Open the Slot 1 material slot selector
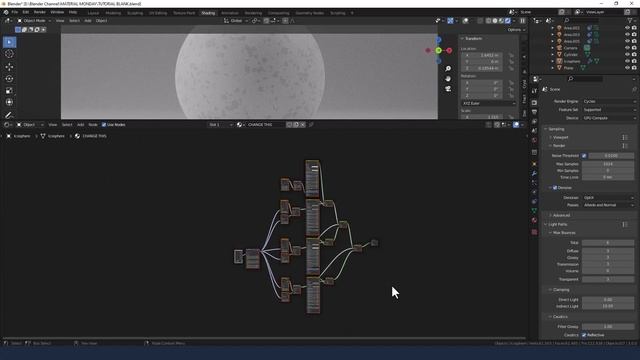Image resolution: width=640 pixels, height=360 pixels. point(220,124)
